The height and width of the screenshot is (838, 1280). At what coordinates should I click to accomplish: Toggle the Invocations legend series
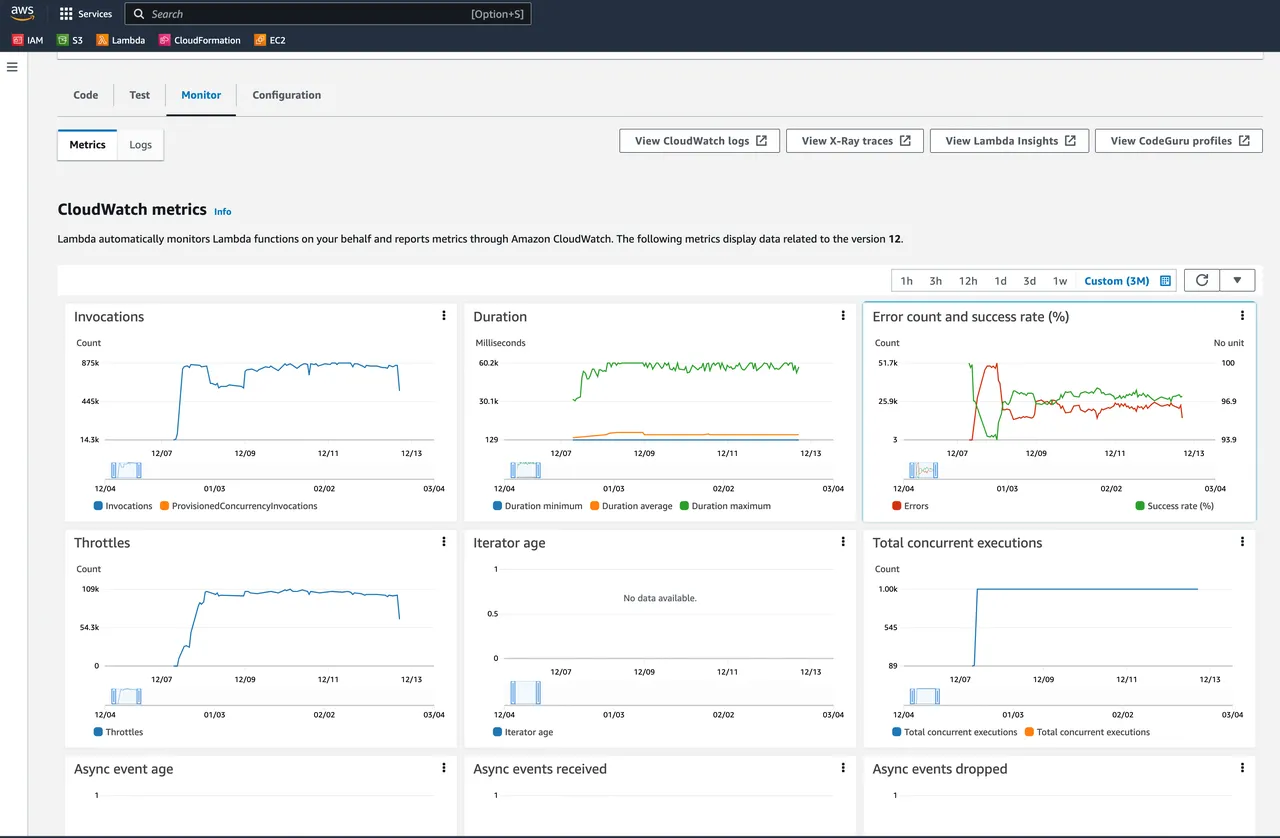[x=123, y=506]
